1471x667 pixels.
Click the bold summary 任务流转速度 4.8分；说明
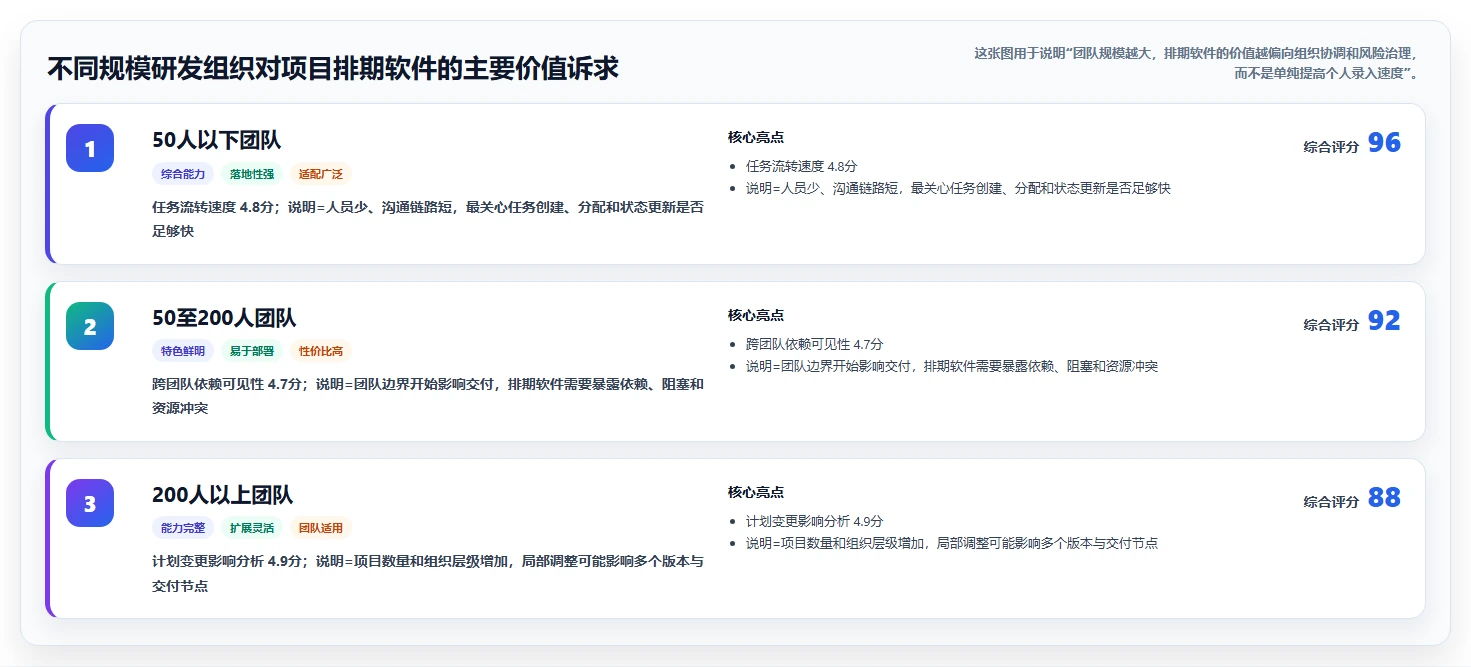428,219
